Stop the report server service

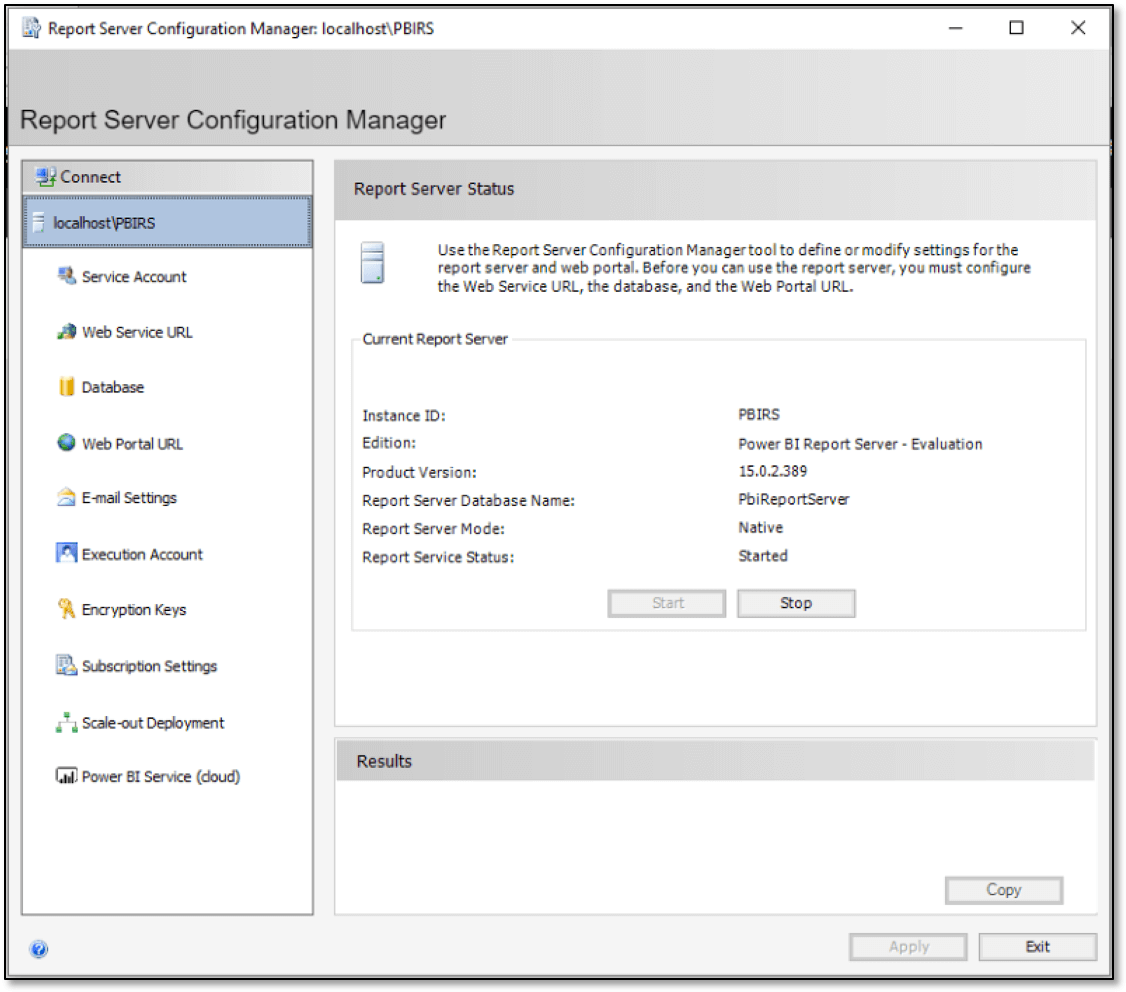pyautogui.click(x=796, y=603)
